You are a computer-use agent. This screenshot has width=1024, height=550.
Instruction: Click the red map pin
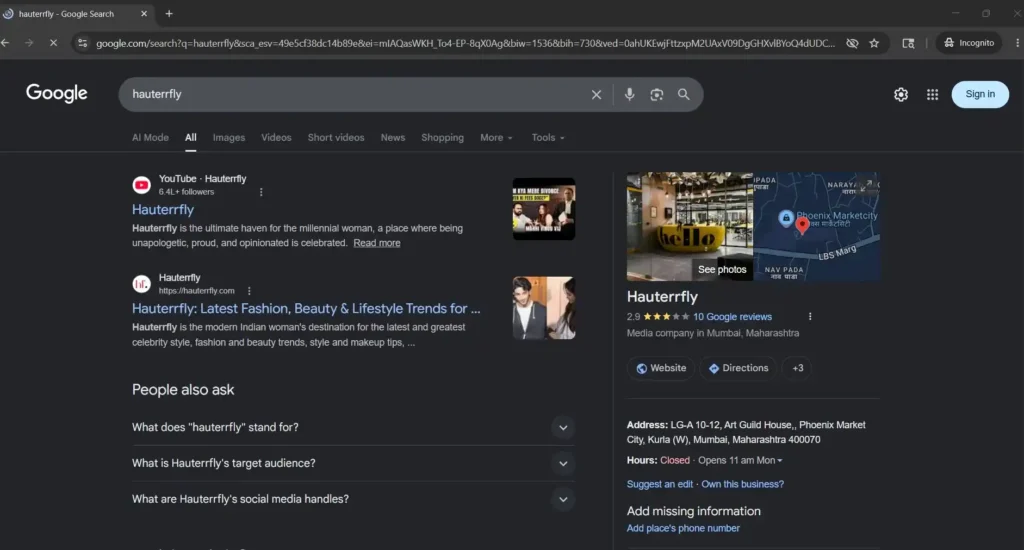[803, 225]
